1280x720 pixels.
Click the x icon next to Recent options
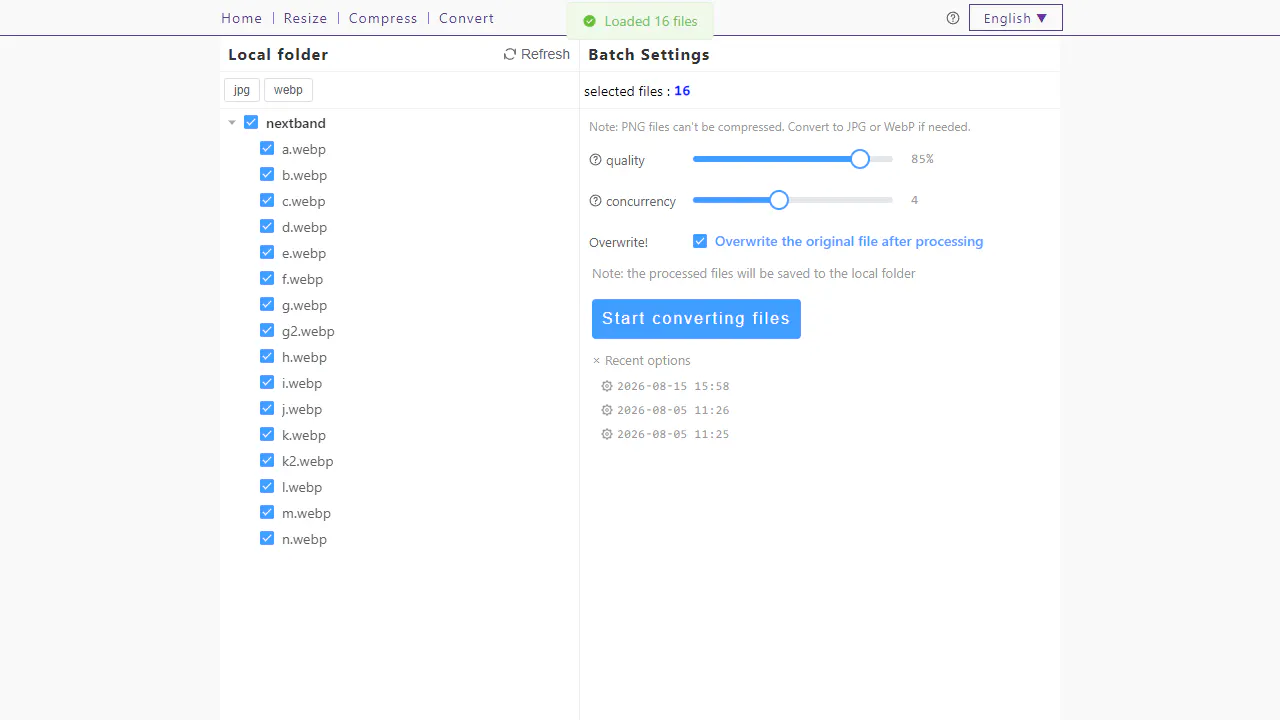tap(597, 361)
